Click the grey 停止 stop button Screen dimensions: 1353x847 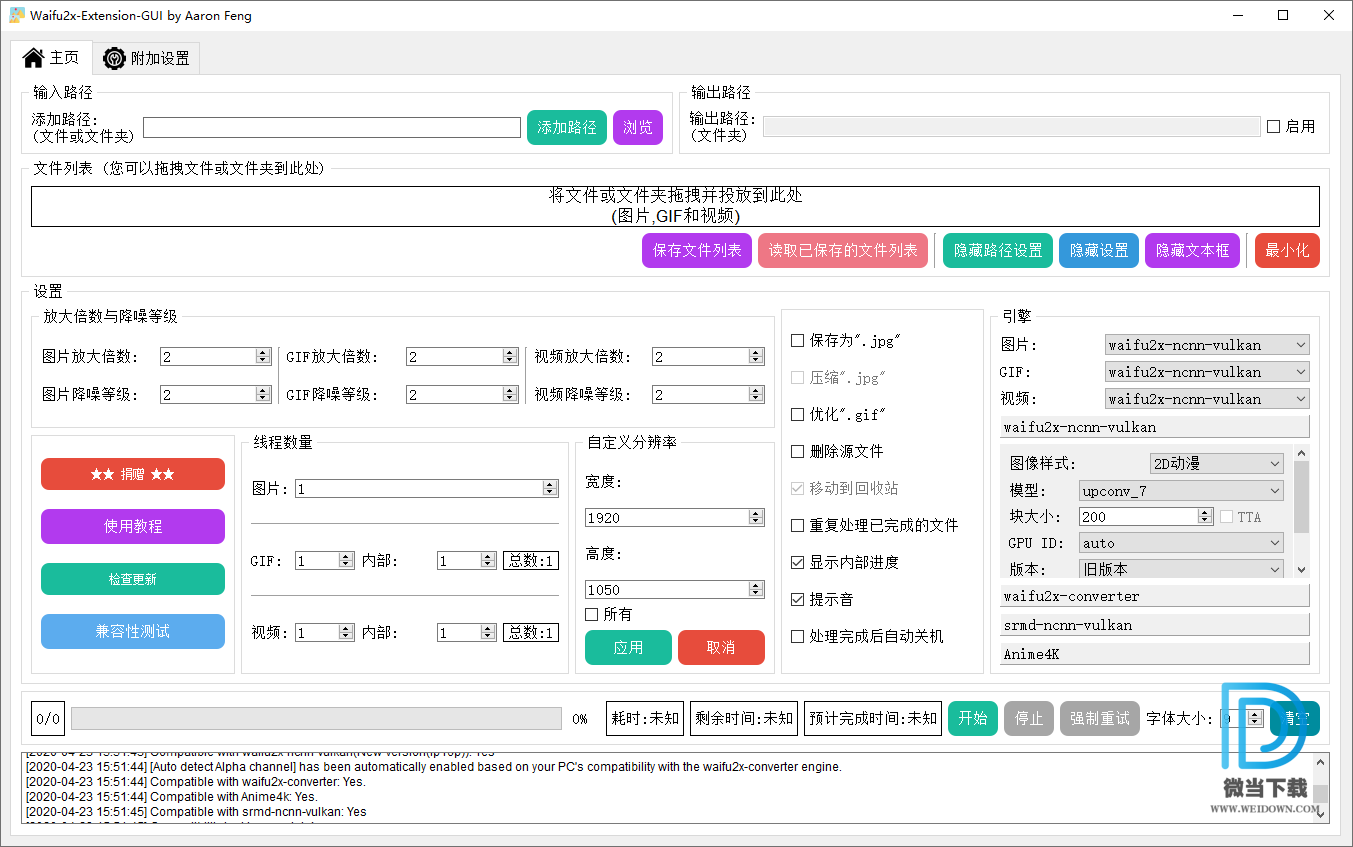[x=1029, y=718]
